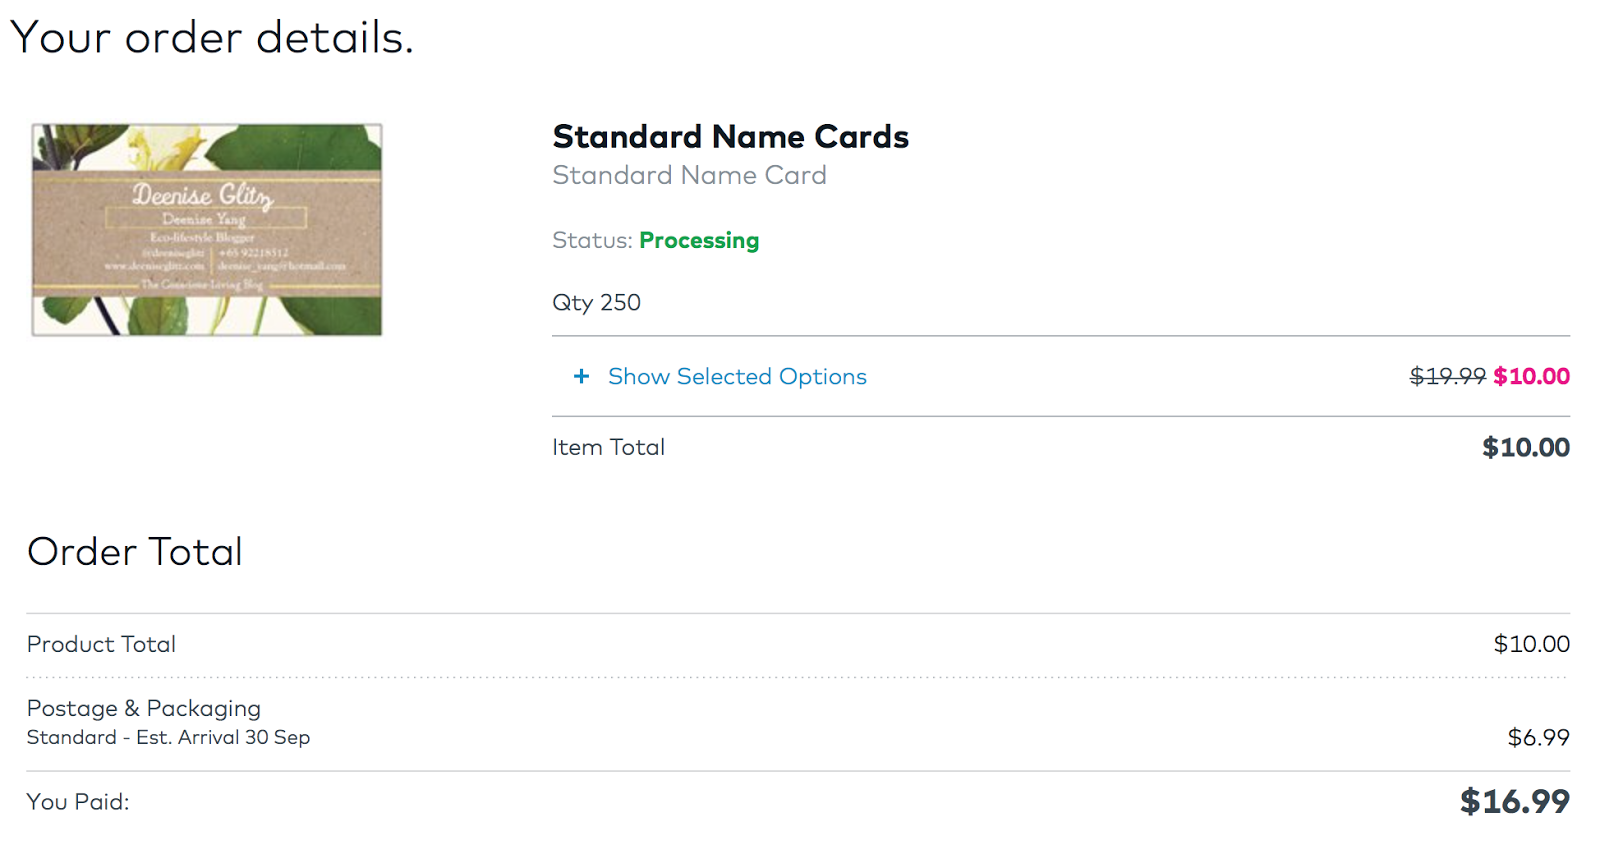This screenshot has height=854, width=1600.
Task: Open the name card preview thumbnail
Action: point(207,230)
